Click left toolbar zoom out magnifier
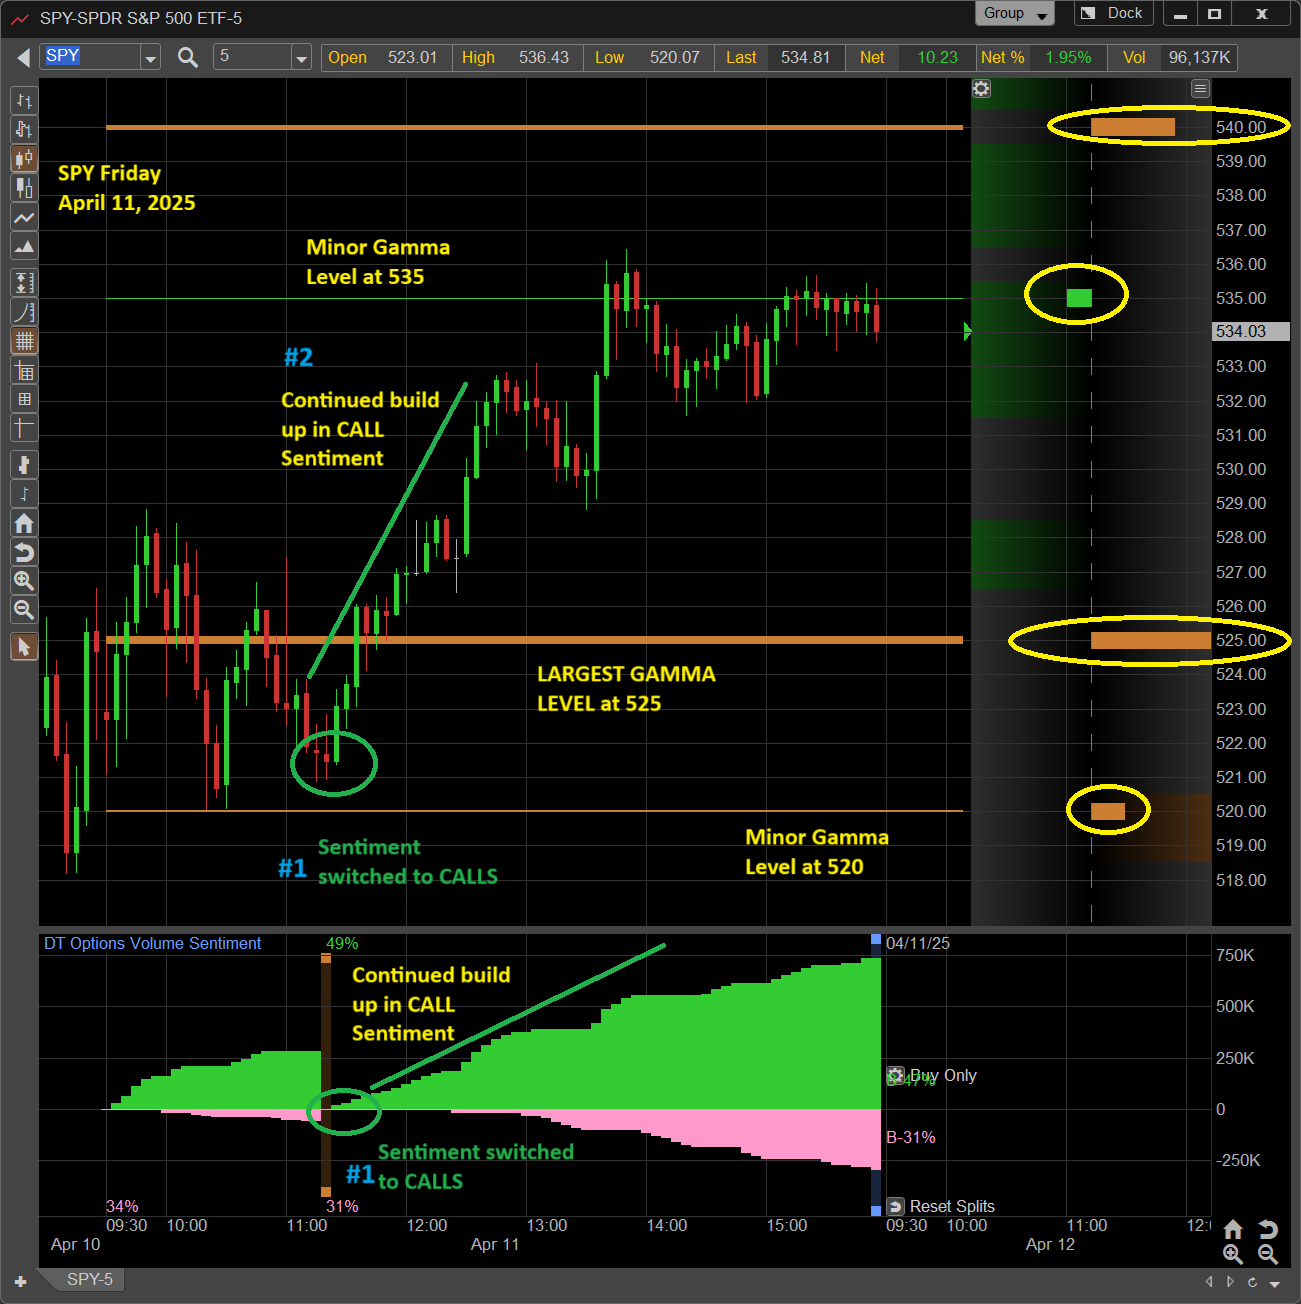 (24, 609)
